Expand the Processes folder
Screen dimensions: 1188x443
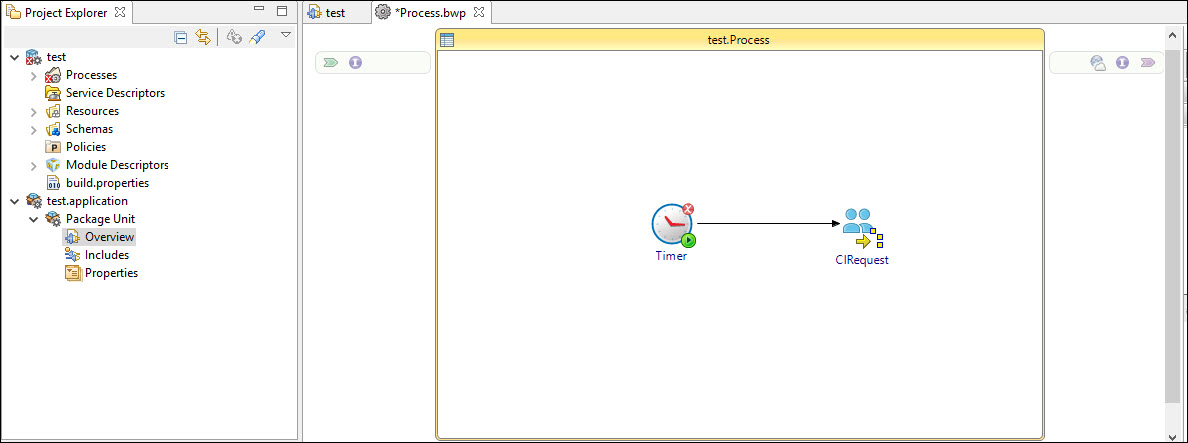pos(33,76)
